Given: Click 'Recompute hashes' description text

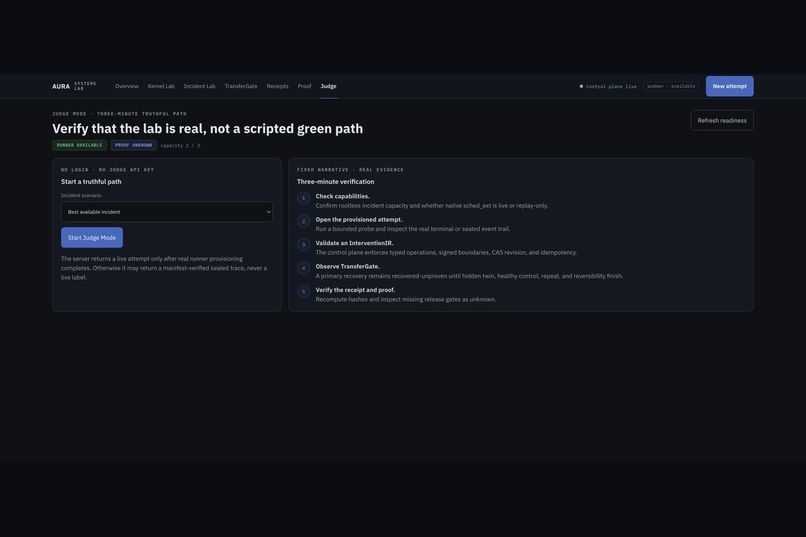Looking at the screenshot, I should click(x=406, y=299).
